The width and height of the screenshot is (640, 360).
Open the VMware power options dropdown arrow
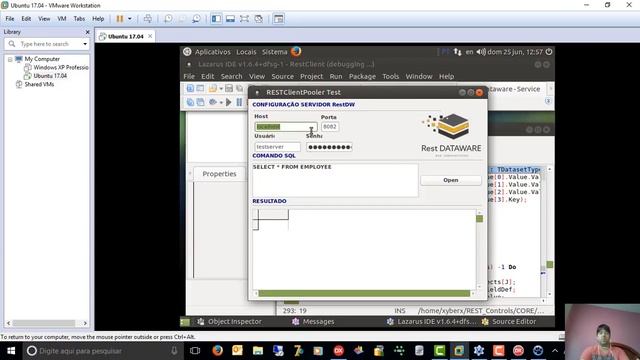(x=130, y=19)
